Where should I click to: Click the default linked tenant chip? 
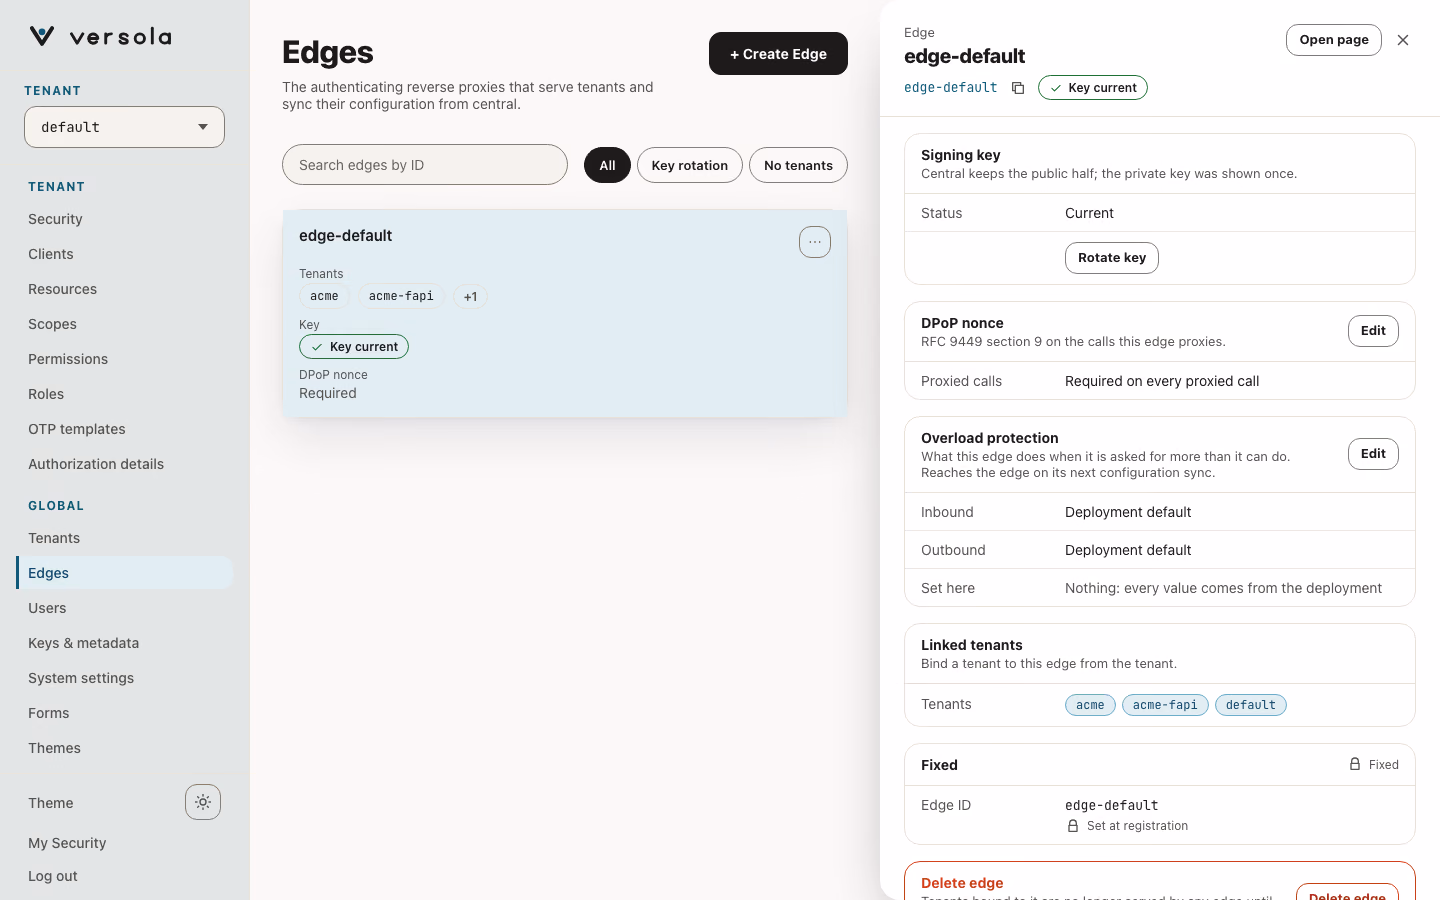point(1250,705)
